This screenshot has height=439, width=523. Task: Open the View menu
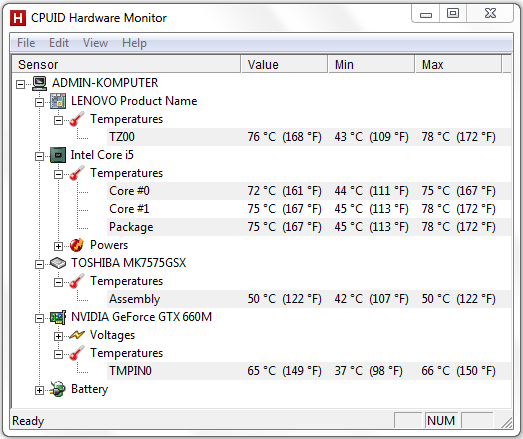[x=95, y=43]
